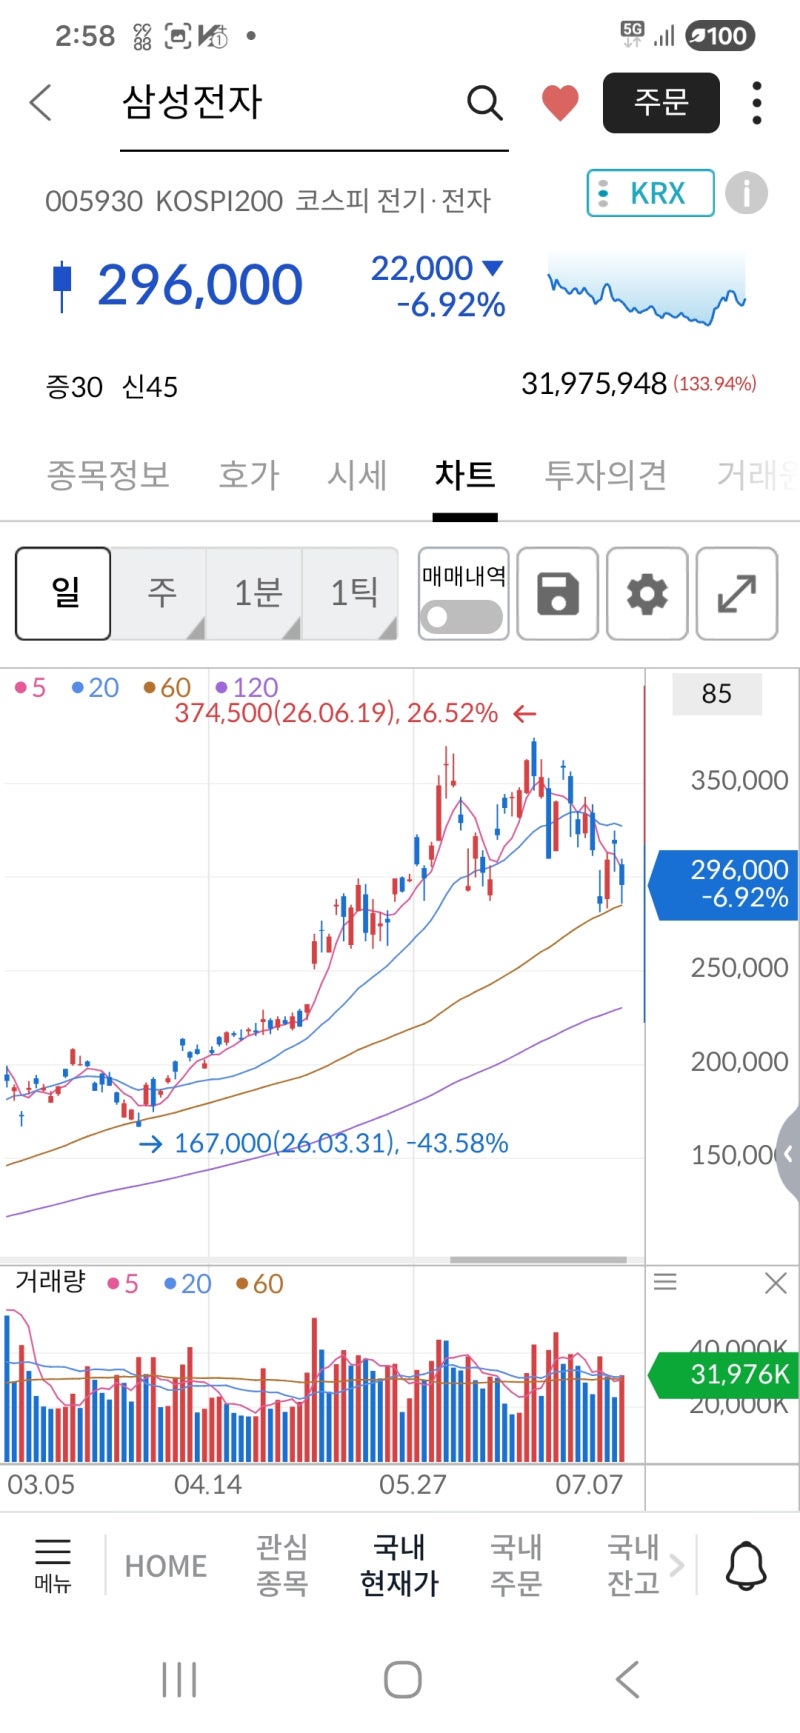The width and height of the screenshot is (800, 1733).
Task: Open the 메뉴 hamburger menu
Action: click(x=53, y=1565)
